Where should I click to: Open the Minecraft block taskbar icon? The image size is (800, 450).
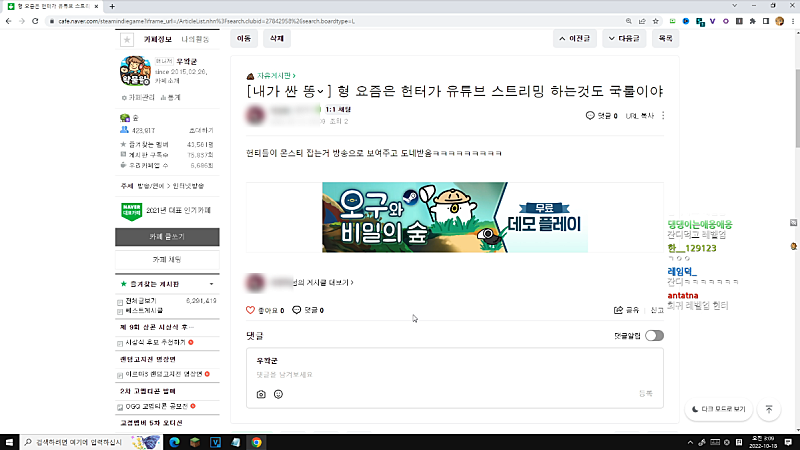pos(195,442)
